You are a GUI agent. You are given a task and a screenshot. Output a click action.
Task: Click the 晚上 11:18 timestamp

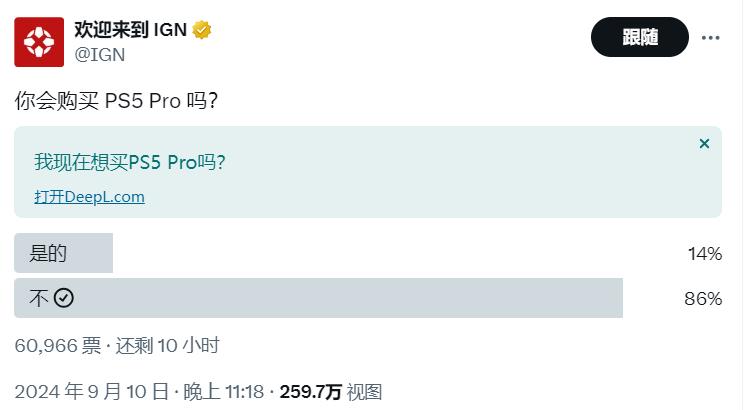[x=223, y=392]
